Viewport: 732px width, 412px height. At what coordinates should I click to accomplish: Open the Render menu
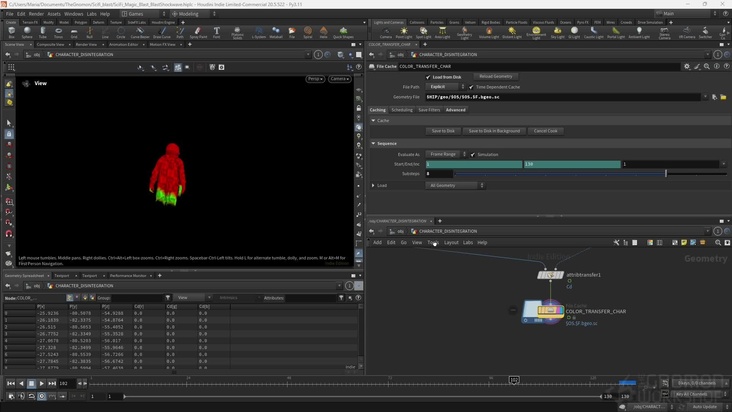tap(36, 14)
